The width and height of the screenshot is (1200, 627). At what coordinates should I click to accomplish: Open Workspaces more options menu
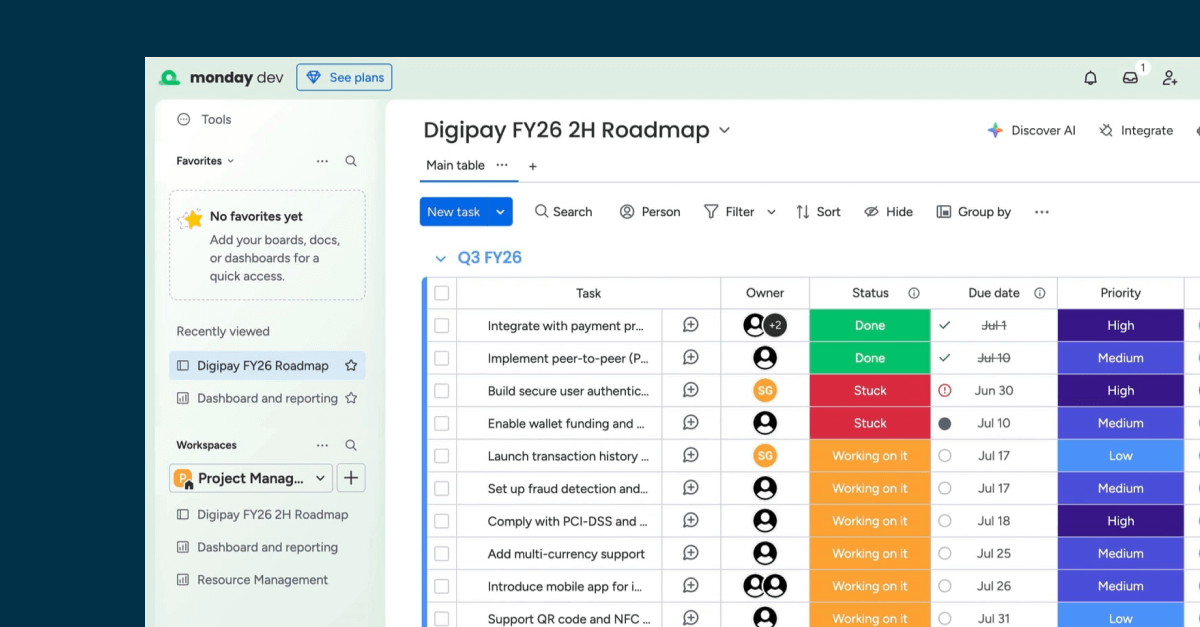click(322, 445)
